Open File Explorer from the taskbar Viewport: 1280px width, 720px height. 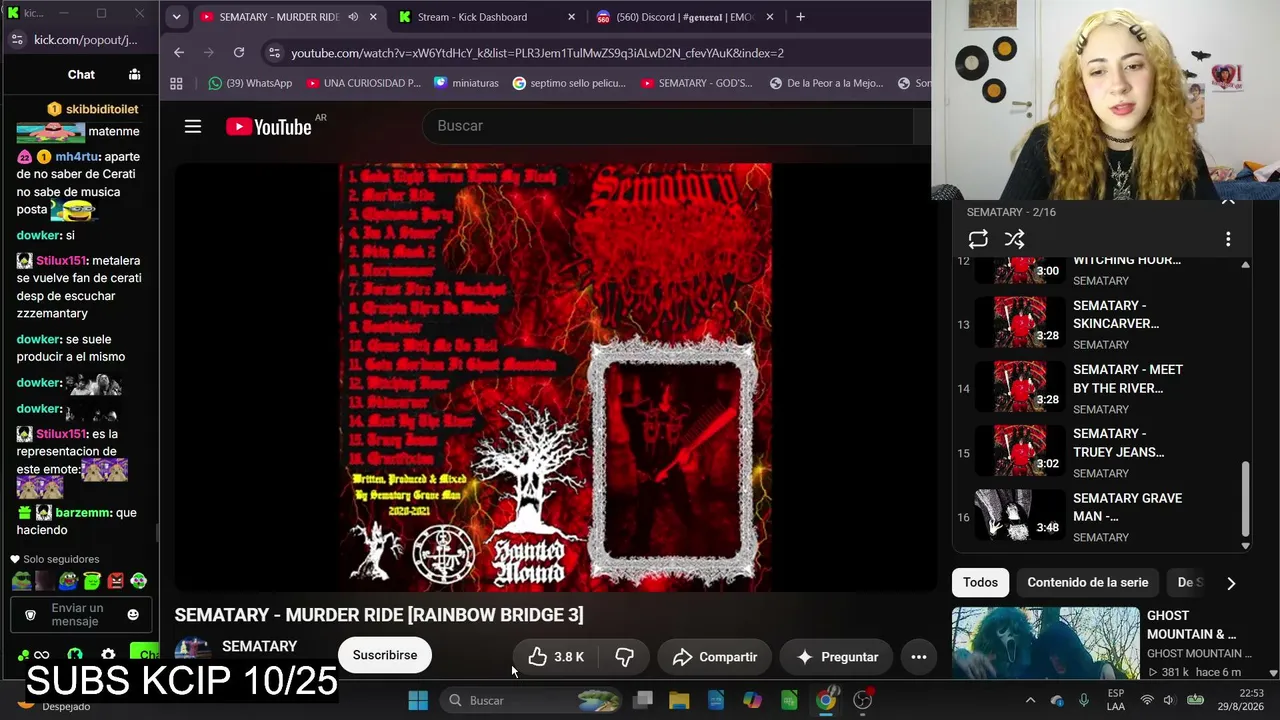(x=679, y=700)
